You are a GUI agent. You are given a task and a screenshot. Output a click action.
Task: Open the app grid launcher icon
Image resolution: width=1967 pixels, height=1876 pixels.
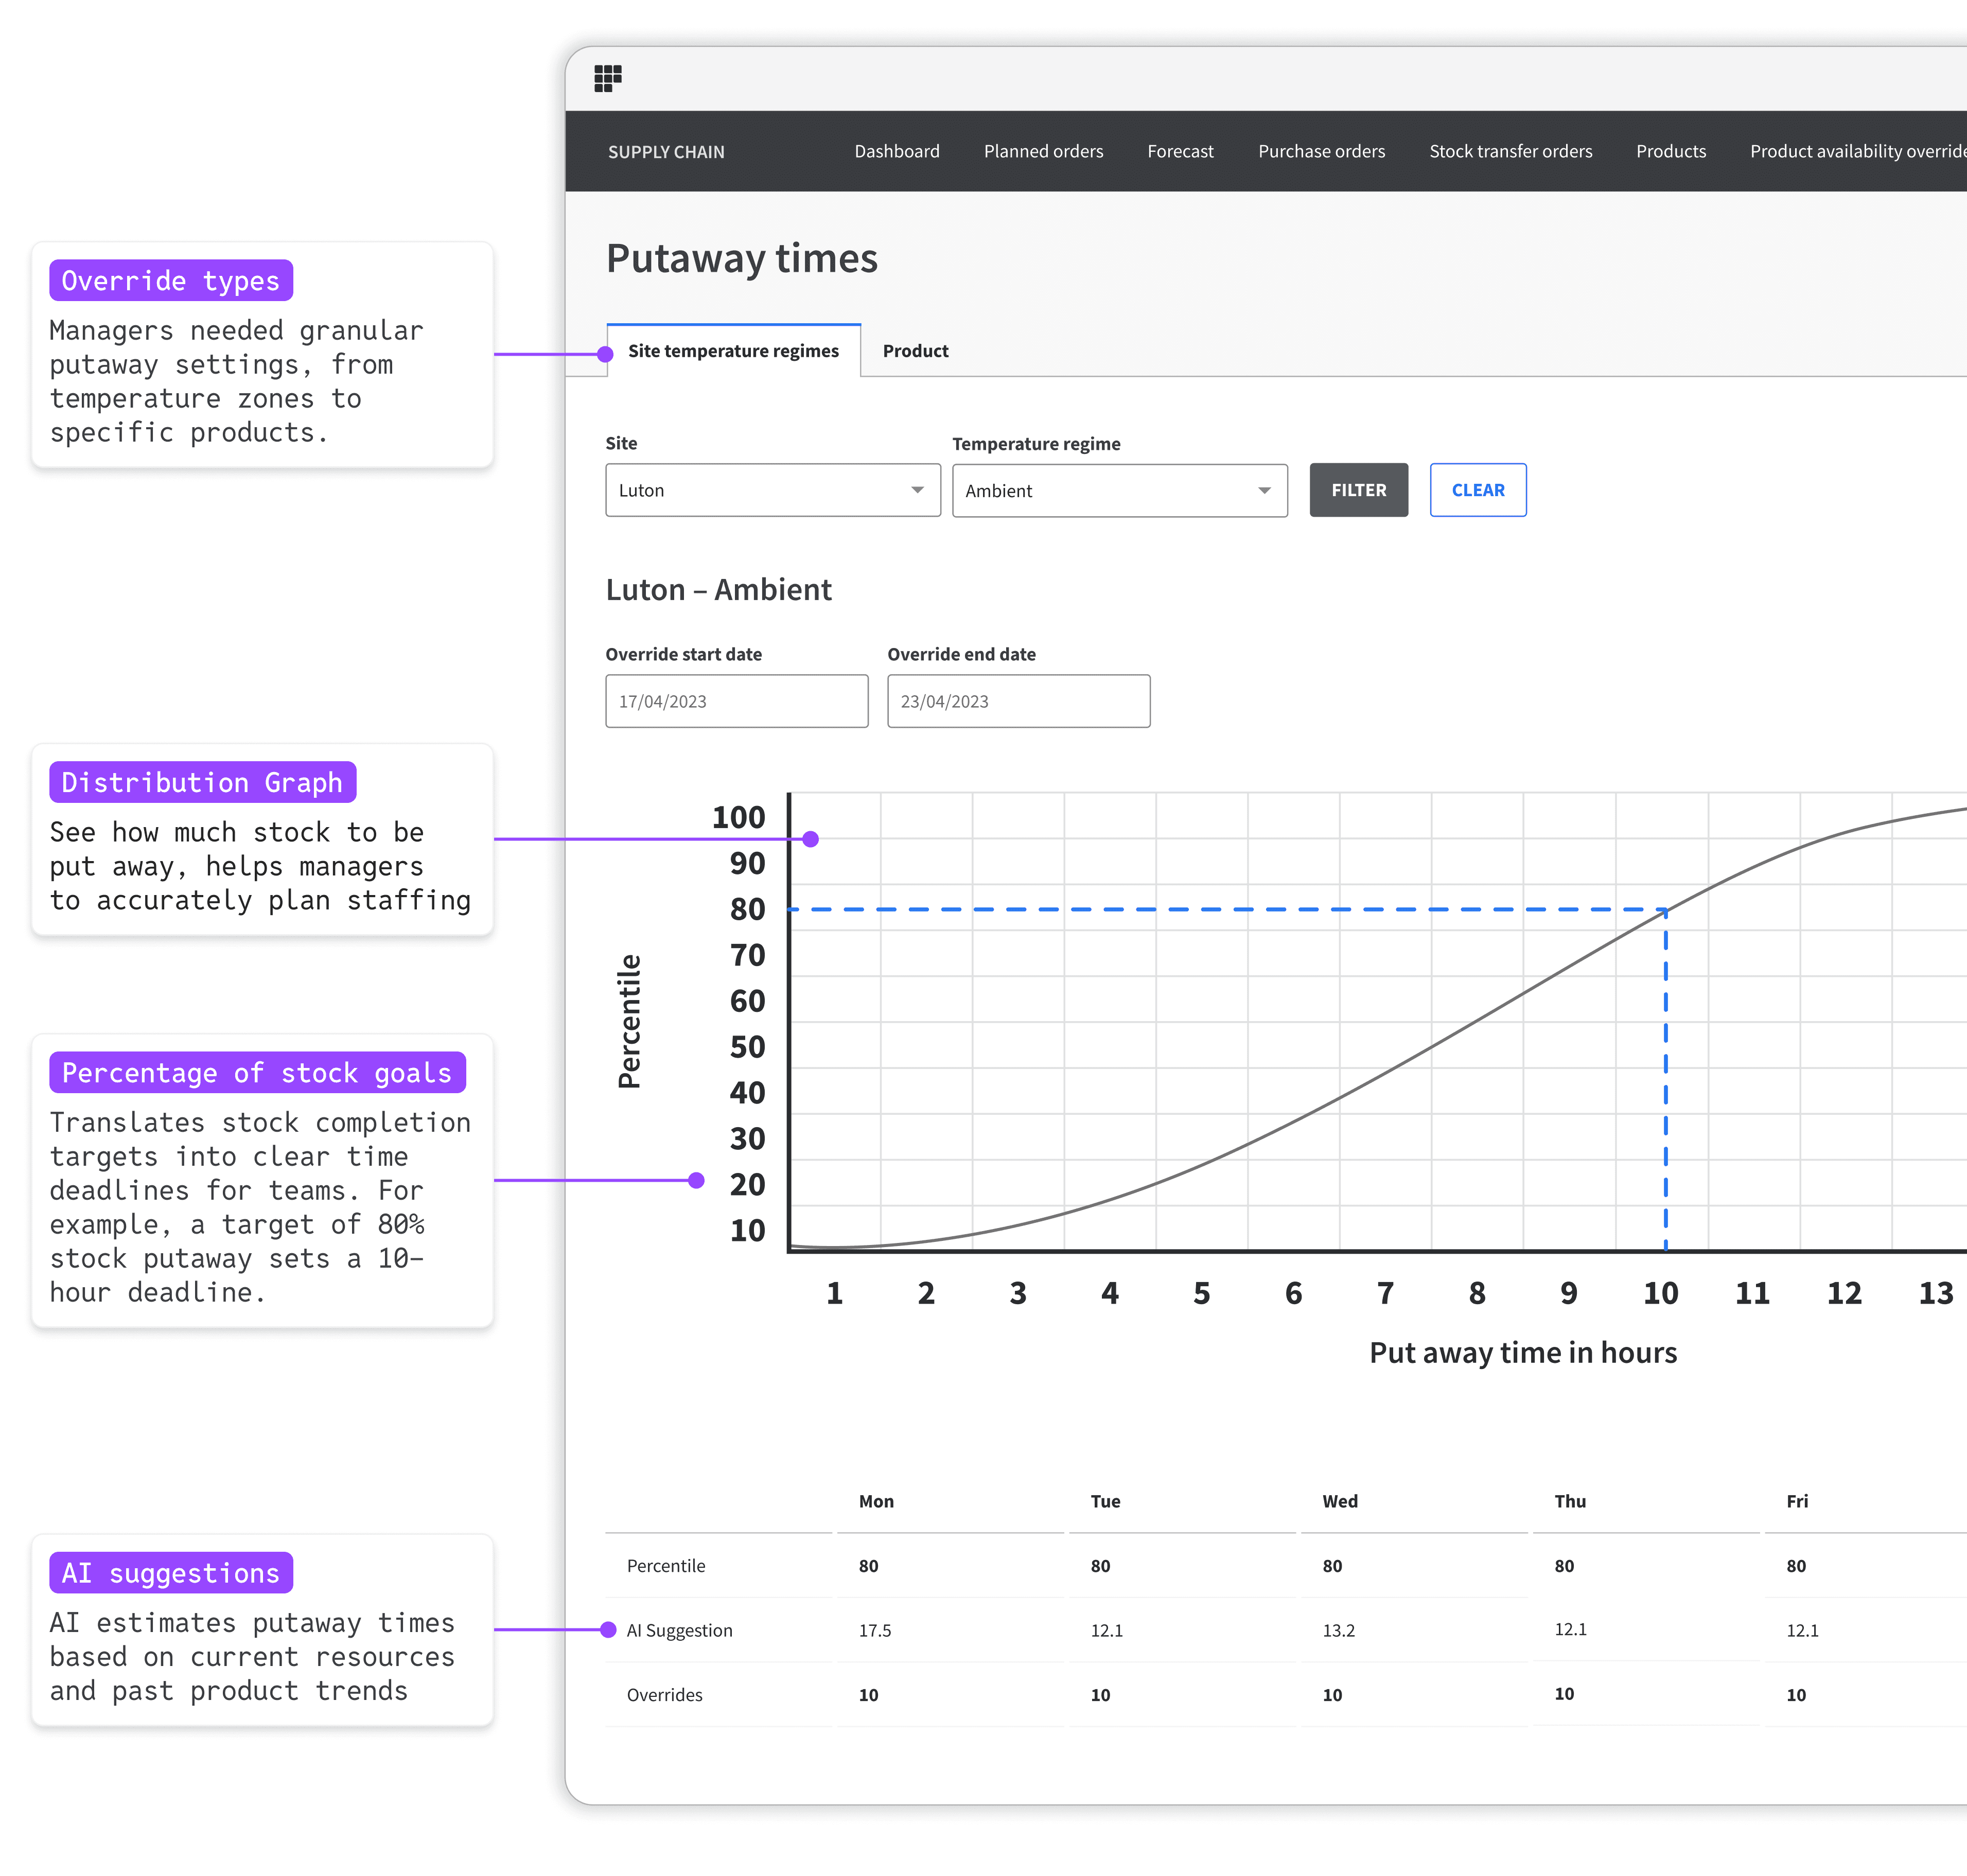tap(608, 78)
